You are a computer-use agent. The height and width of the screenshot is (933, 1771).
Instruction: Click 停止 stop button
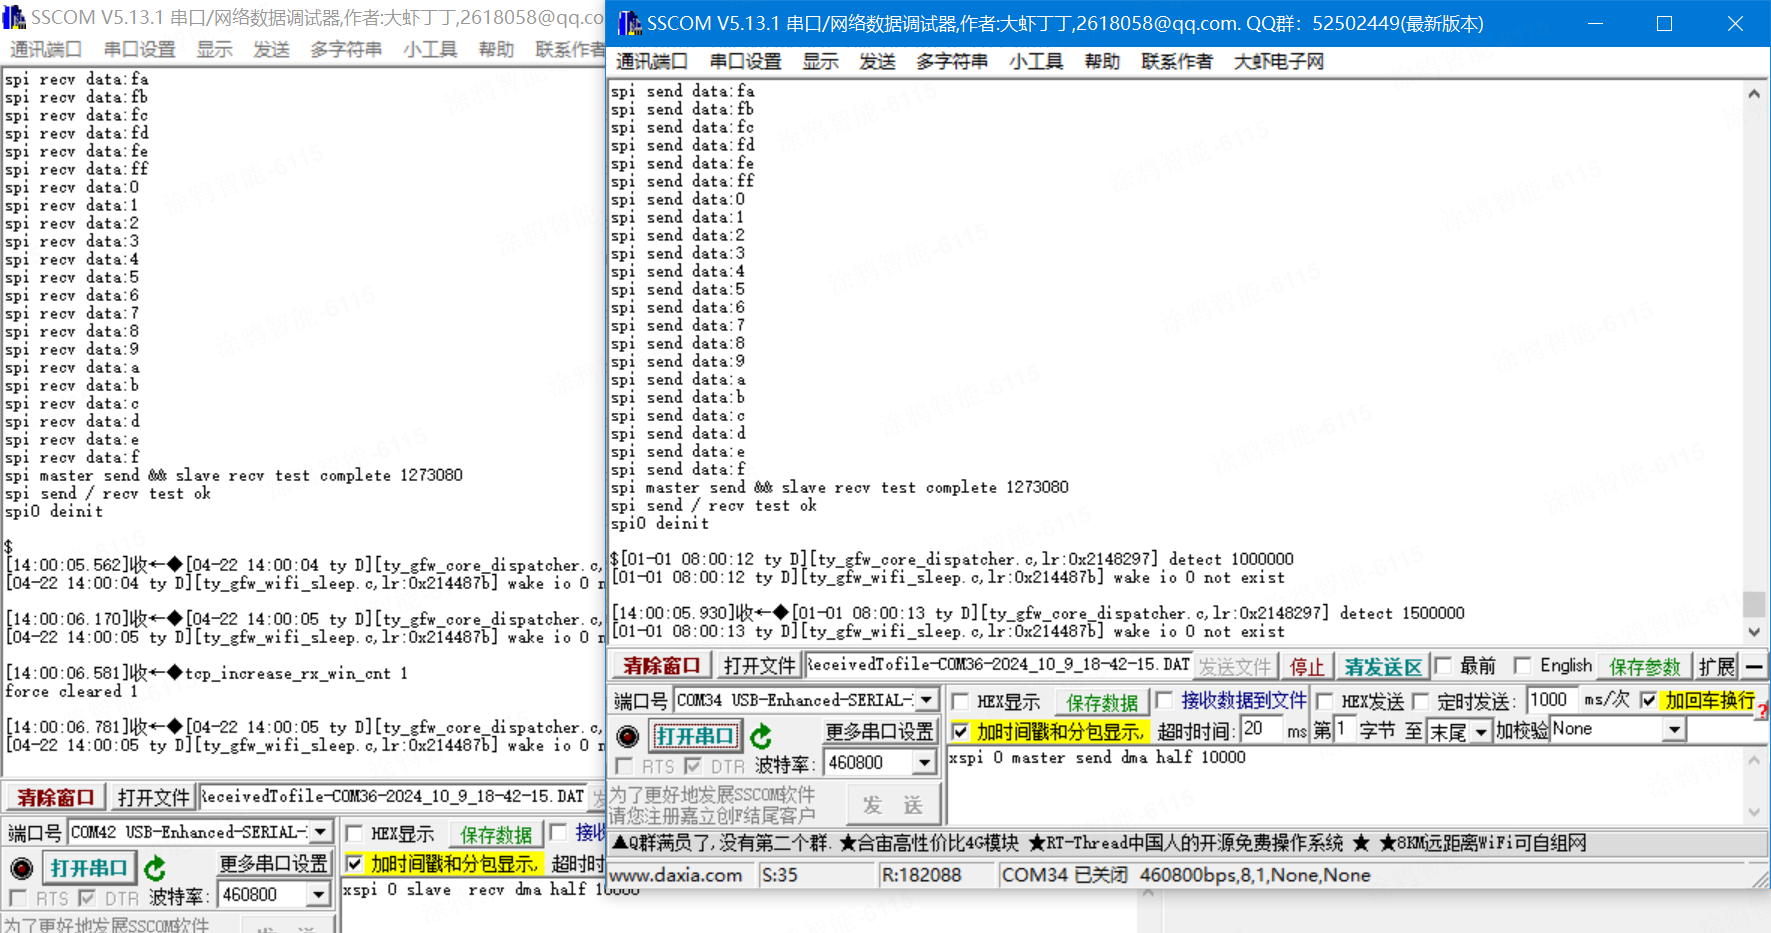(1307, 666)
